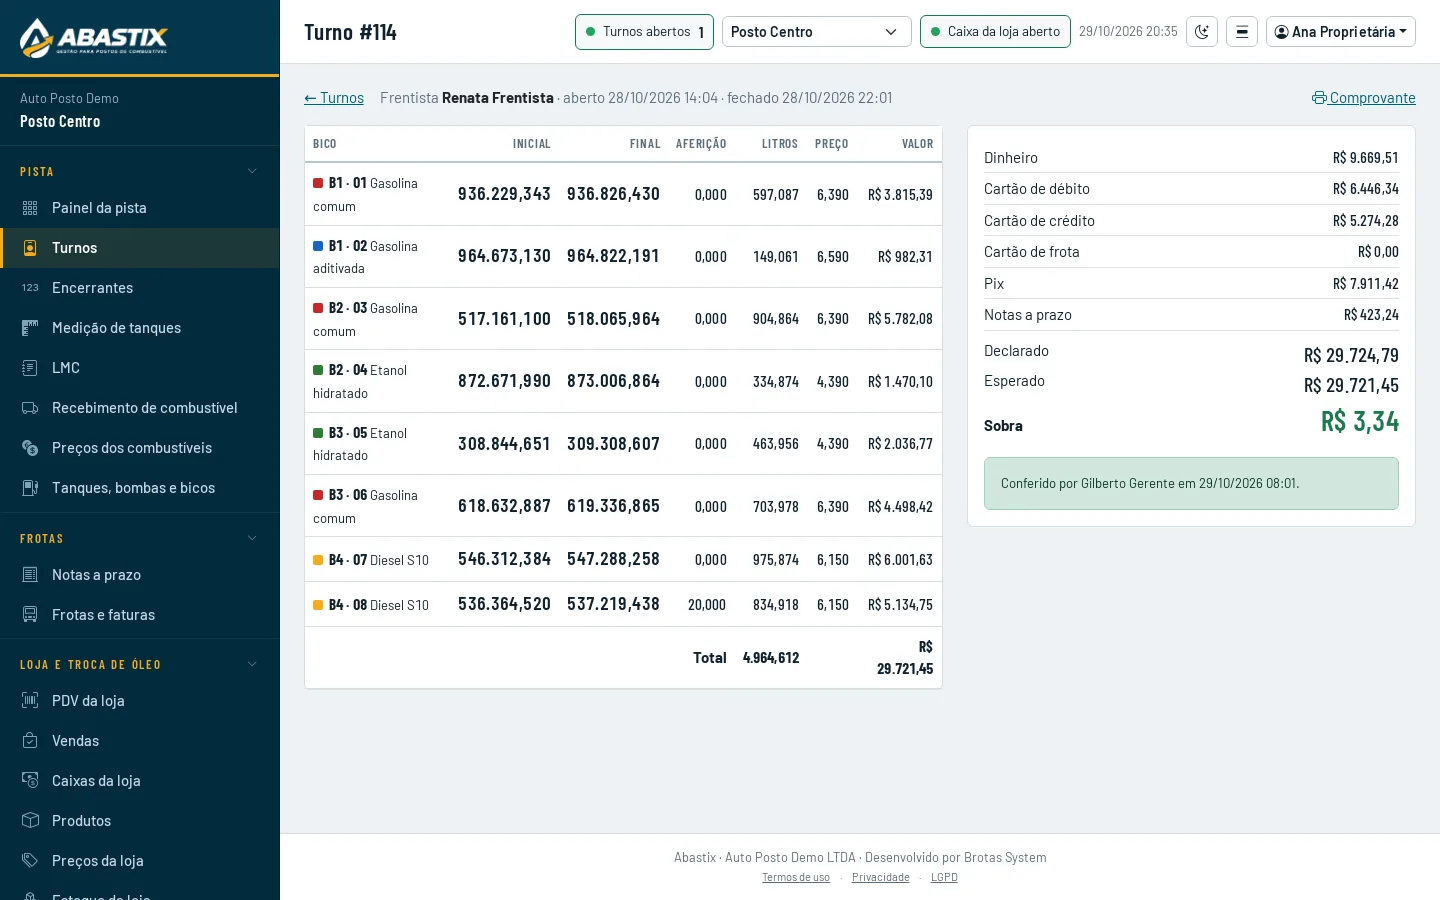Print the Comprovante receipt
1440x900 pixels.
pos(1364,98)
